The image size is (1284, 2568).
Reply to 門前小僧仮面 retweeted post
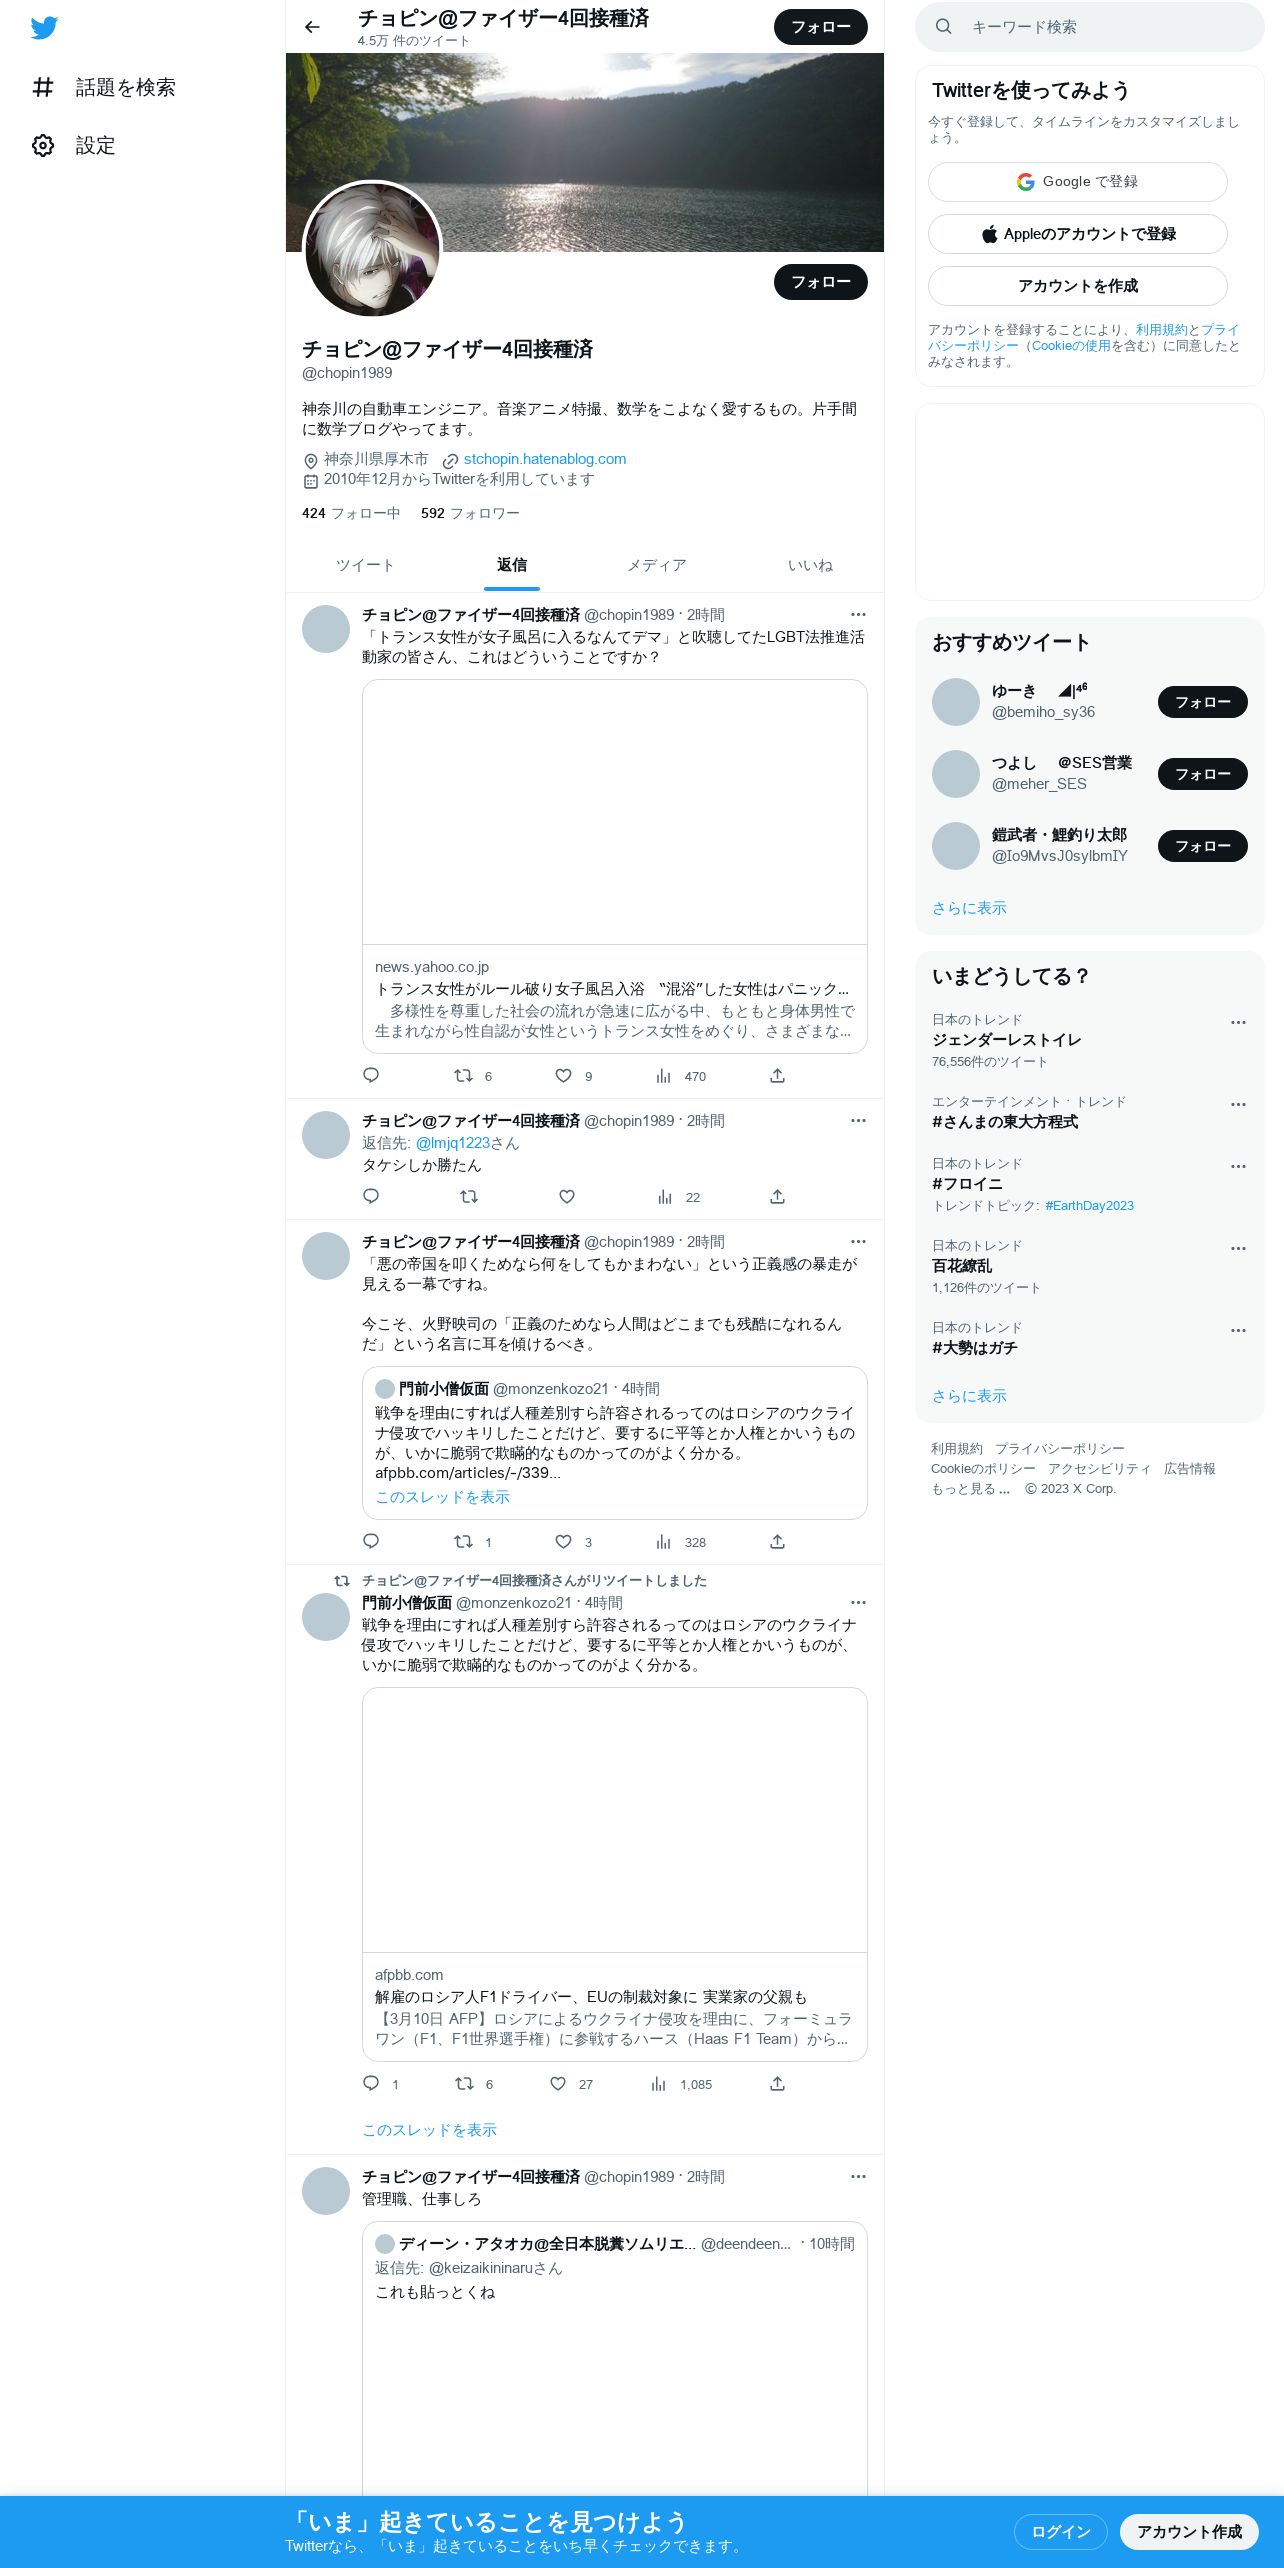click(371, 2083)
